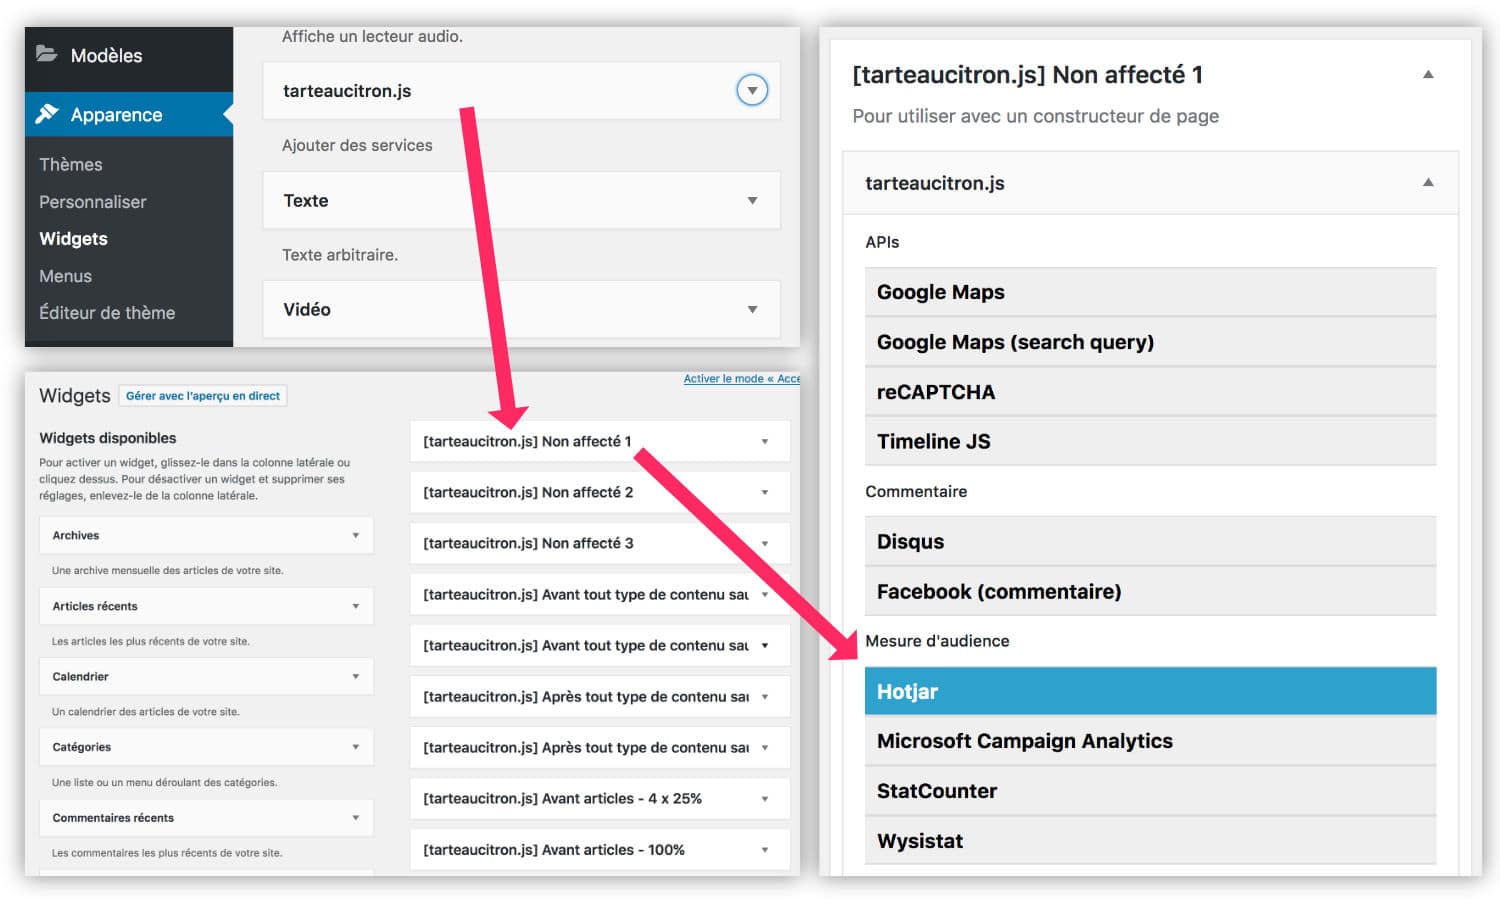Select the Hotjar service

coord(1150,691)
